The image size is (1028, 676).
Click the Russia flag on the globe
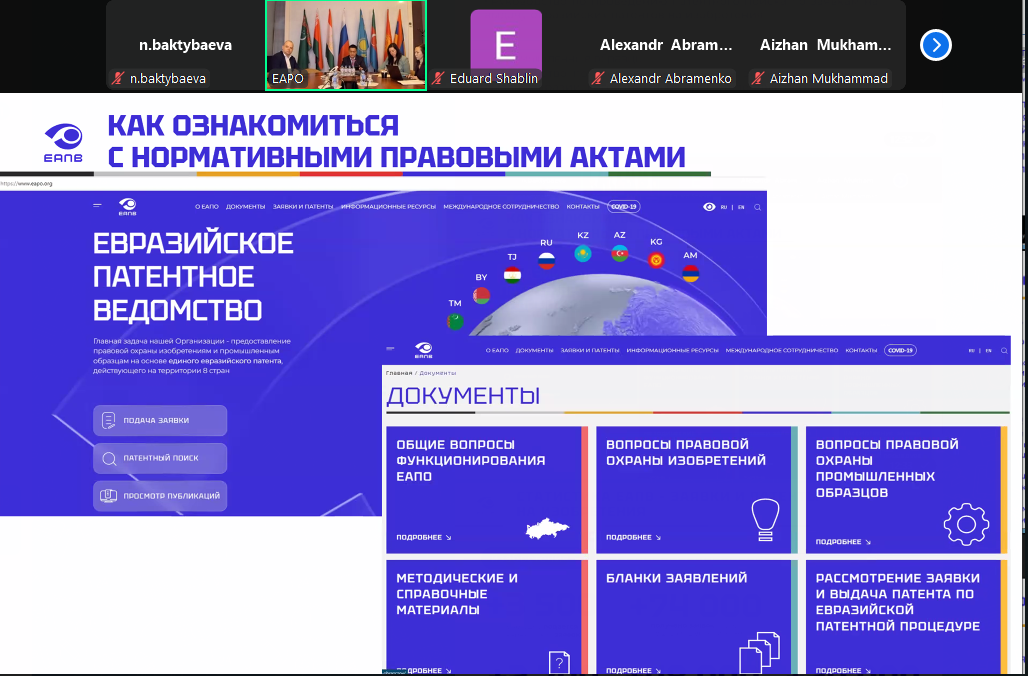coord(546,261)
